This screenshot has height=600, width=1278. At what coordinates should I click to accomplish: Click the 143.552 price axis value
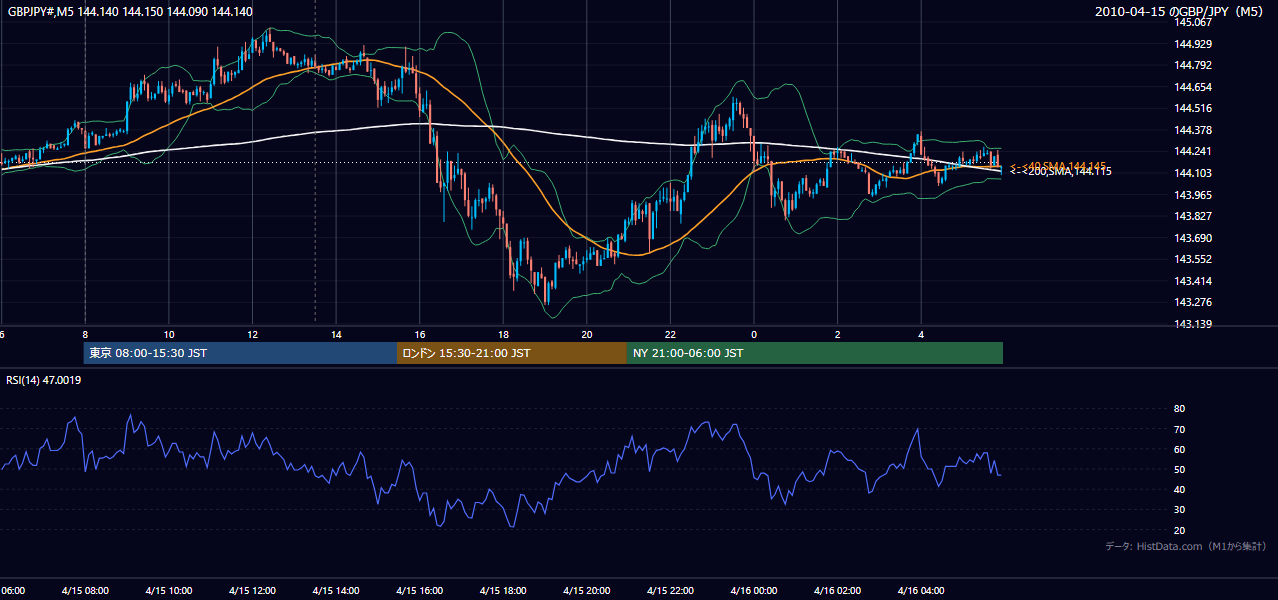[1193, 259]
